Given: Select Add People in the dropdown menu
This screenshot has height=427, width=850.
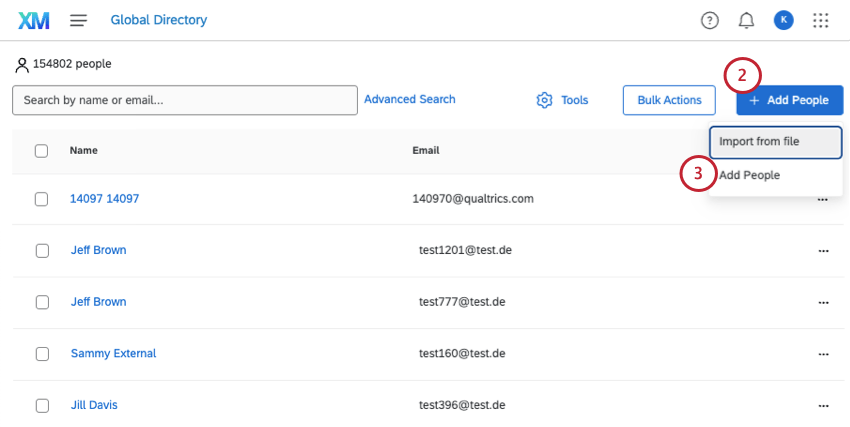Looking at the screenshot, I should (x=750, y=175).
